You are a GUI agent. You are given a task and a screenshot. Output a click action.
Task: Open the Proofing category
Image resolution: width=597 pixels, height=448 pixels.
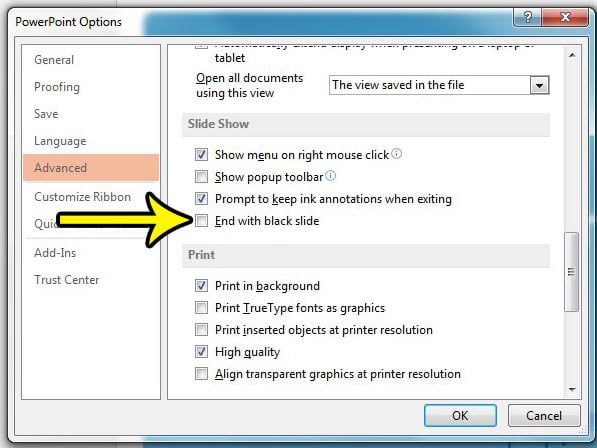57,87
